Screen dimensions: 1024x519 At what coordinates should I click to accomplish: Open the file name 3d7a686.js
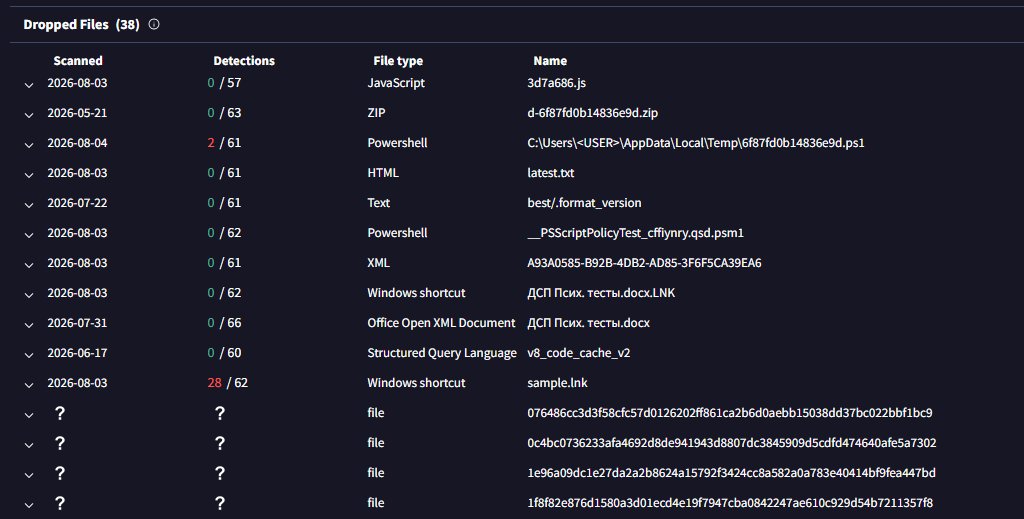pos(556,83)
